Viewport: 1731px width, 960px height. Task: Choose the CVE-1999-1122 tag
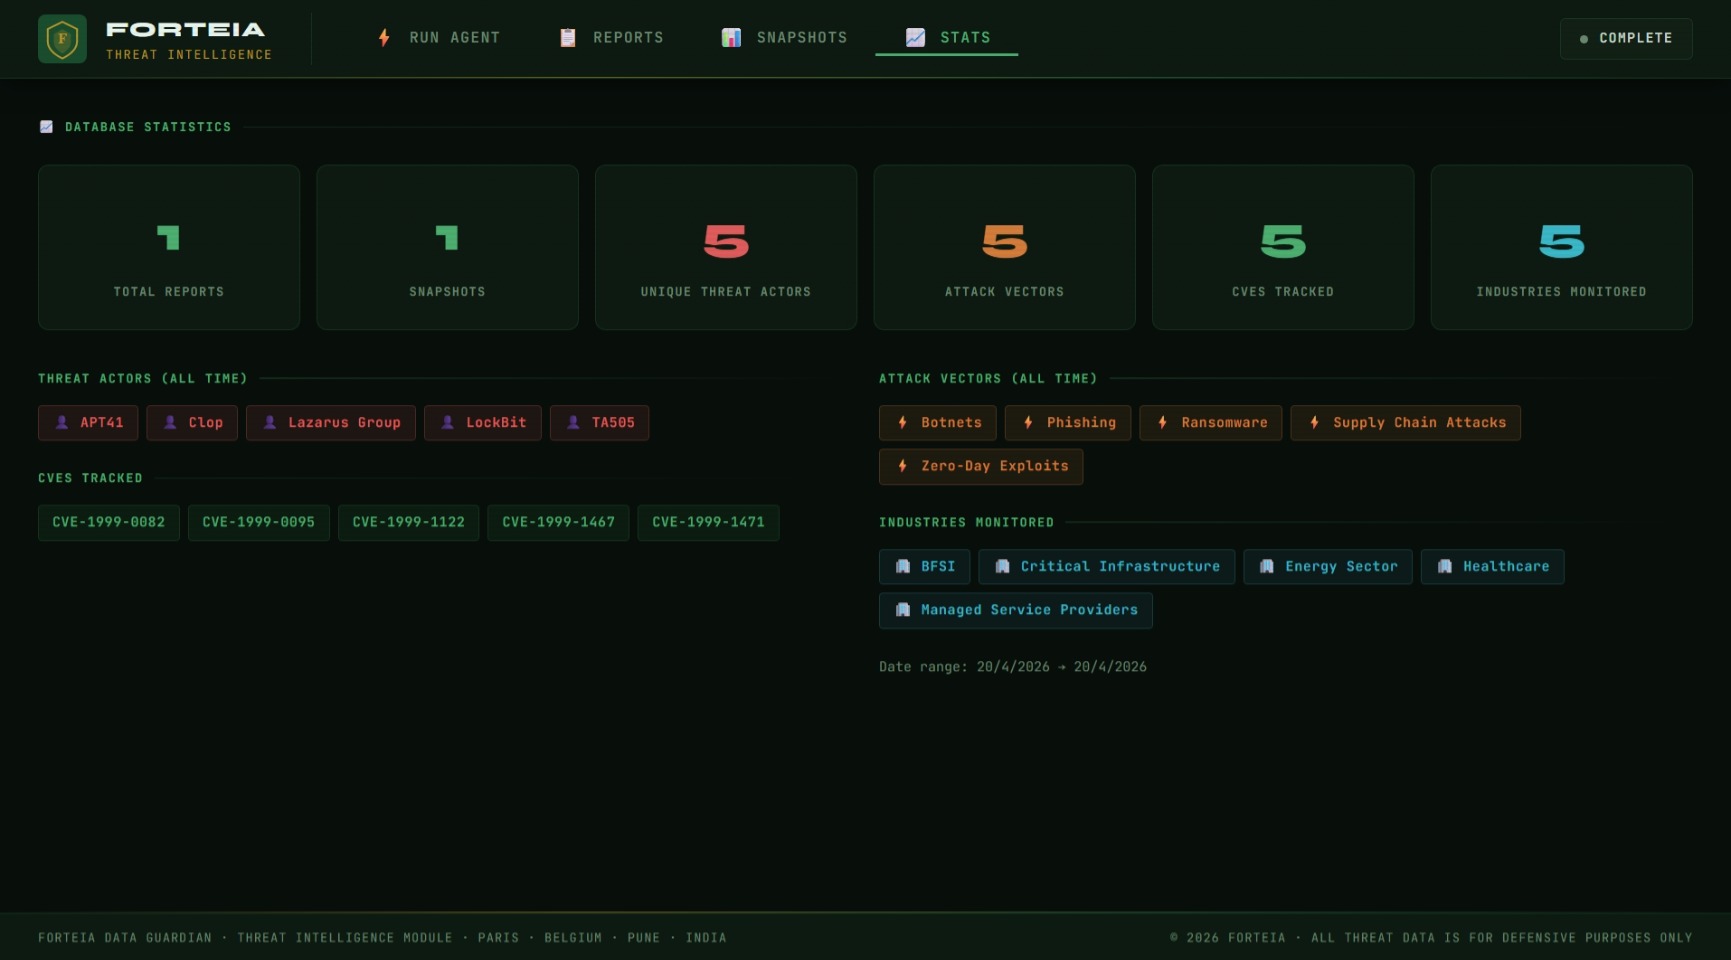click(408, 523)
